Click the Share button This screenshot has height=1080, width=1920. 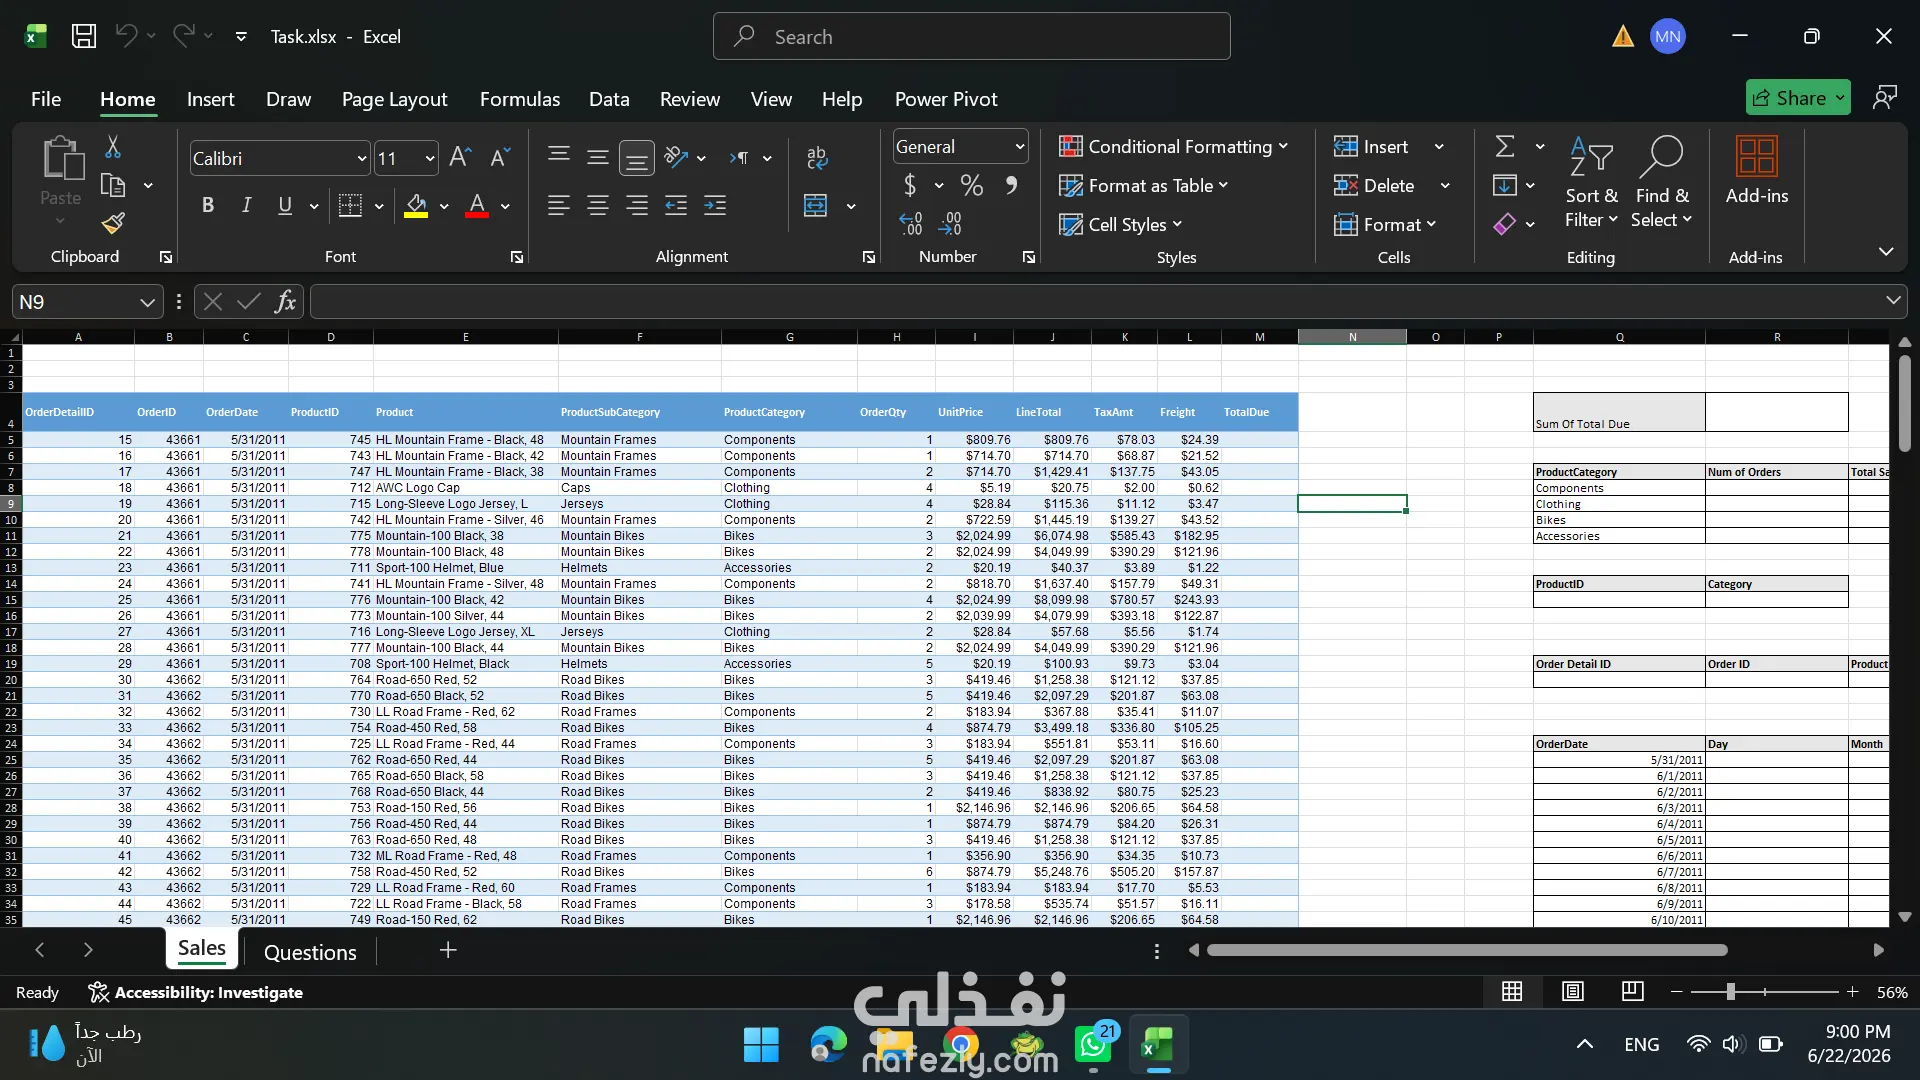tap(1798, 97)
